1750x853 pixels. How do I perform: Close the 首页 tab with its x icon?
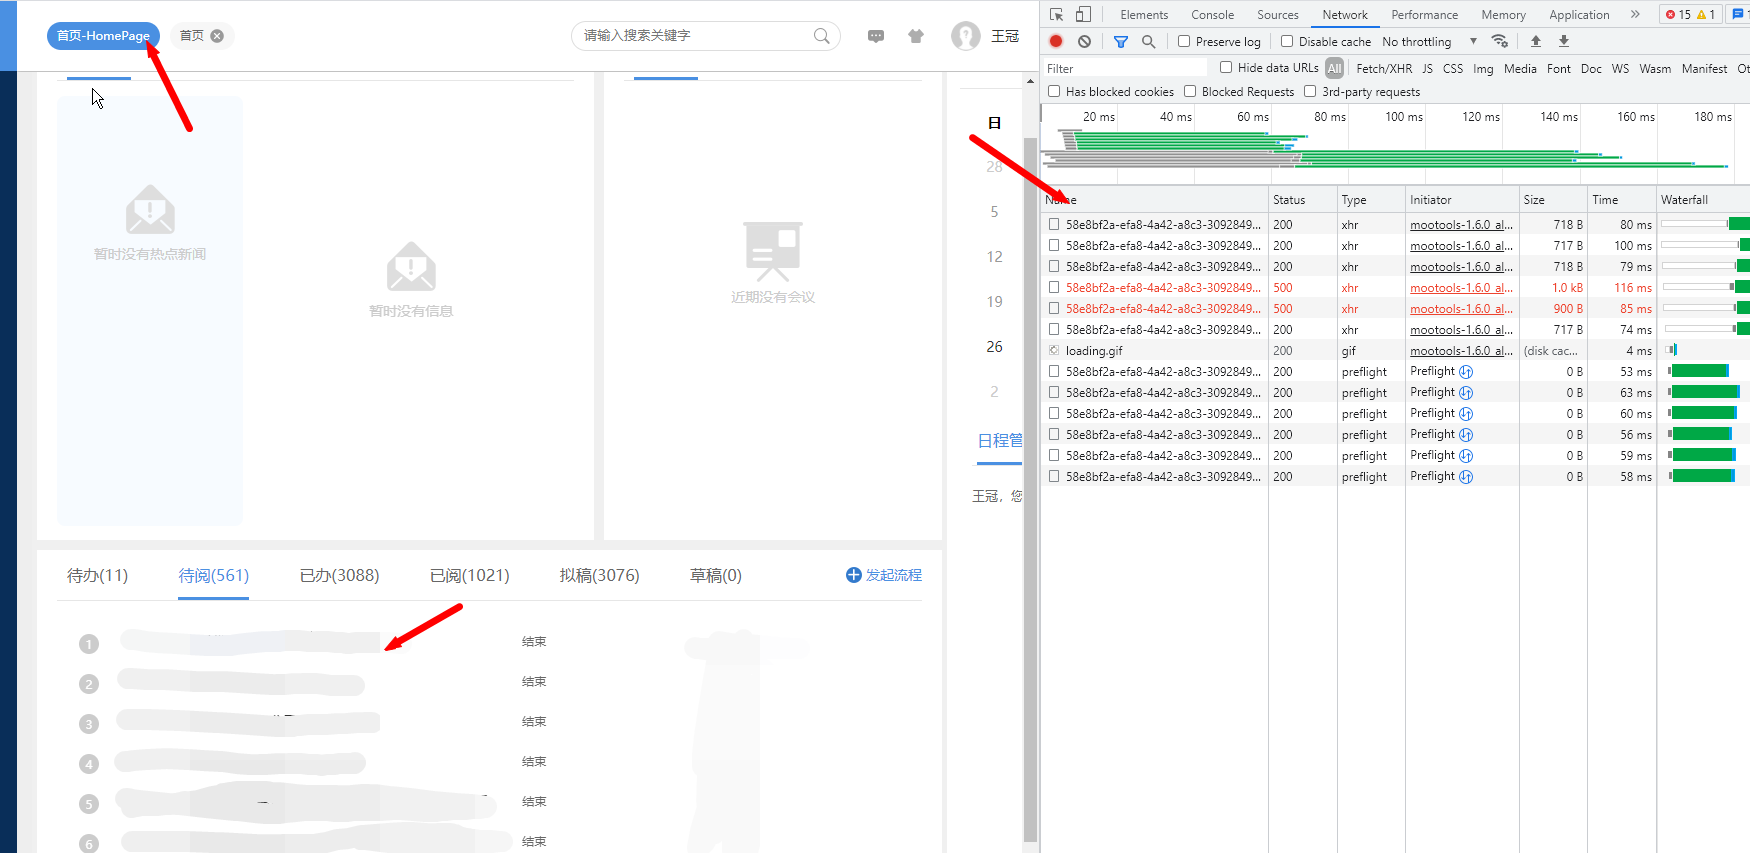coord(217,36)
